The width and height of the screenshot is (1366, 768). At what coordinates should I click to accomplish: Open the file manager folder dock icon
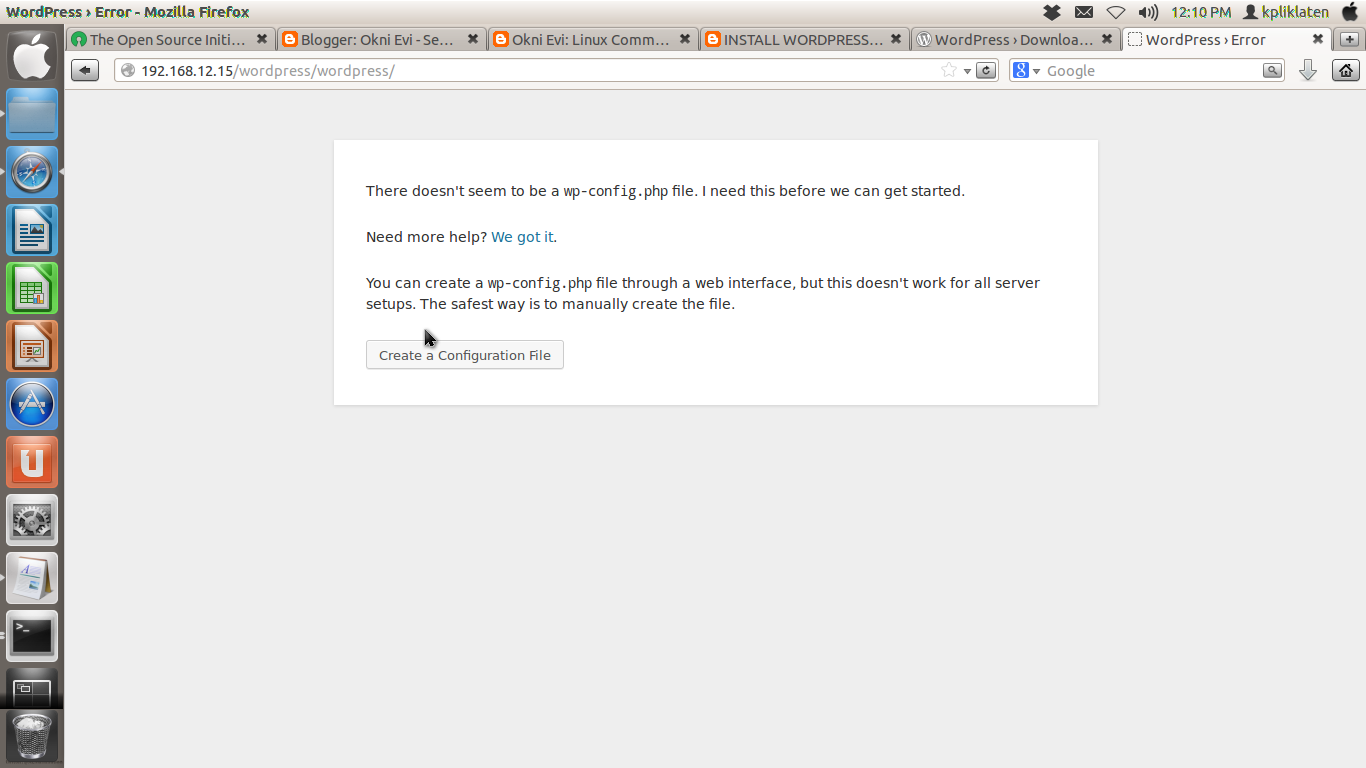(x=33, y=114)
